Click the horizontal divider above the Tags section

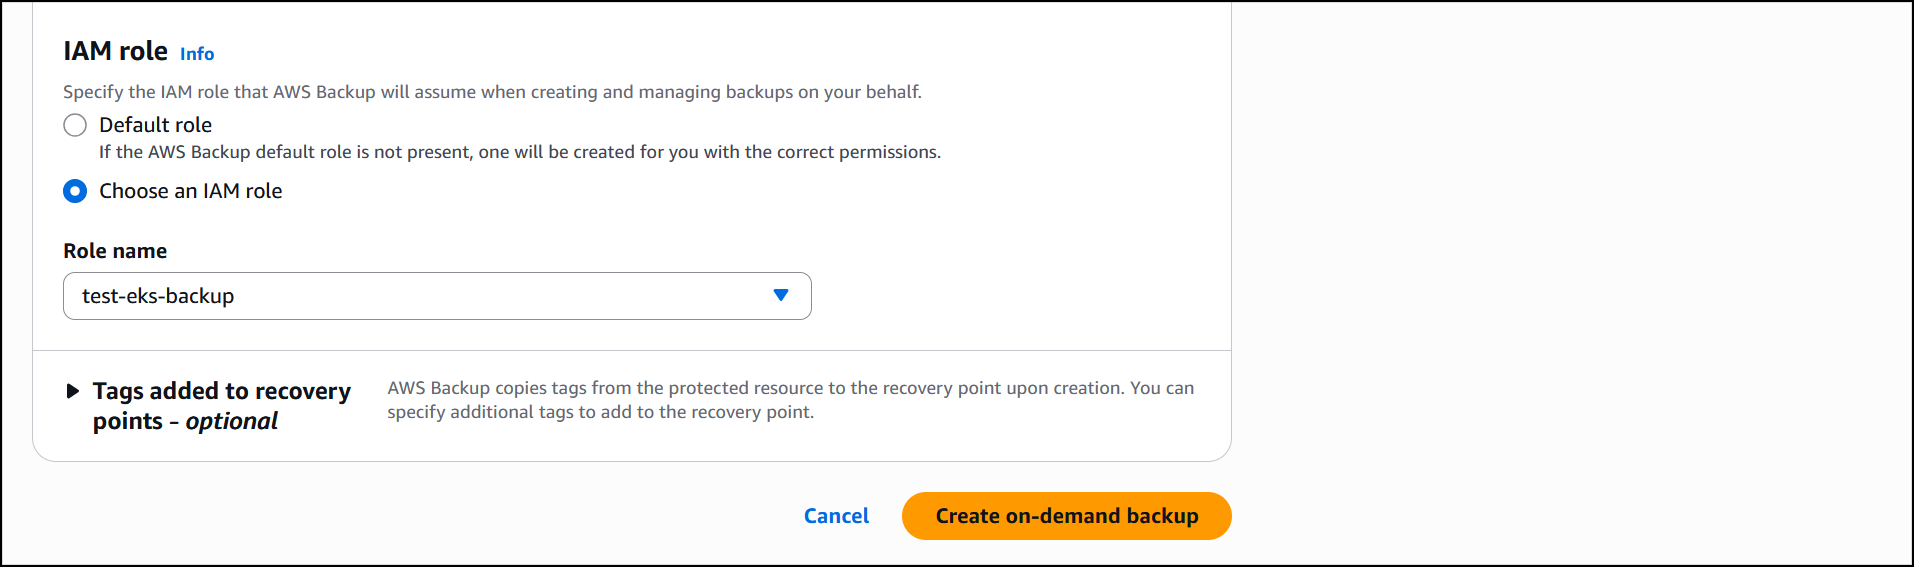(632, 351)
